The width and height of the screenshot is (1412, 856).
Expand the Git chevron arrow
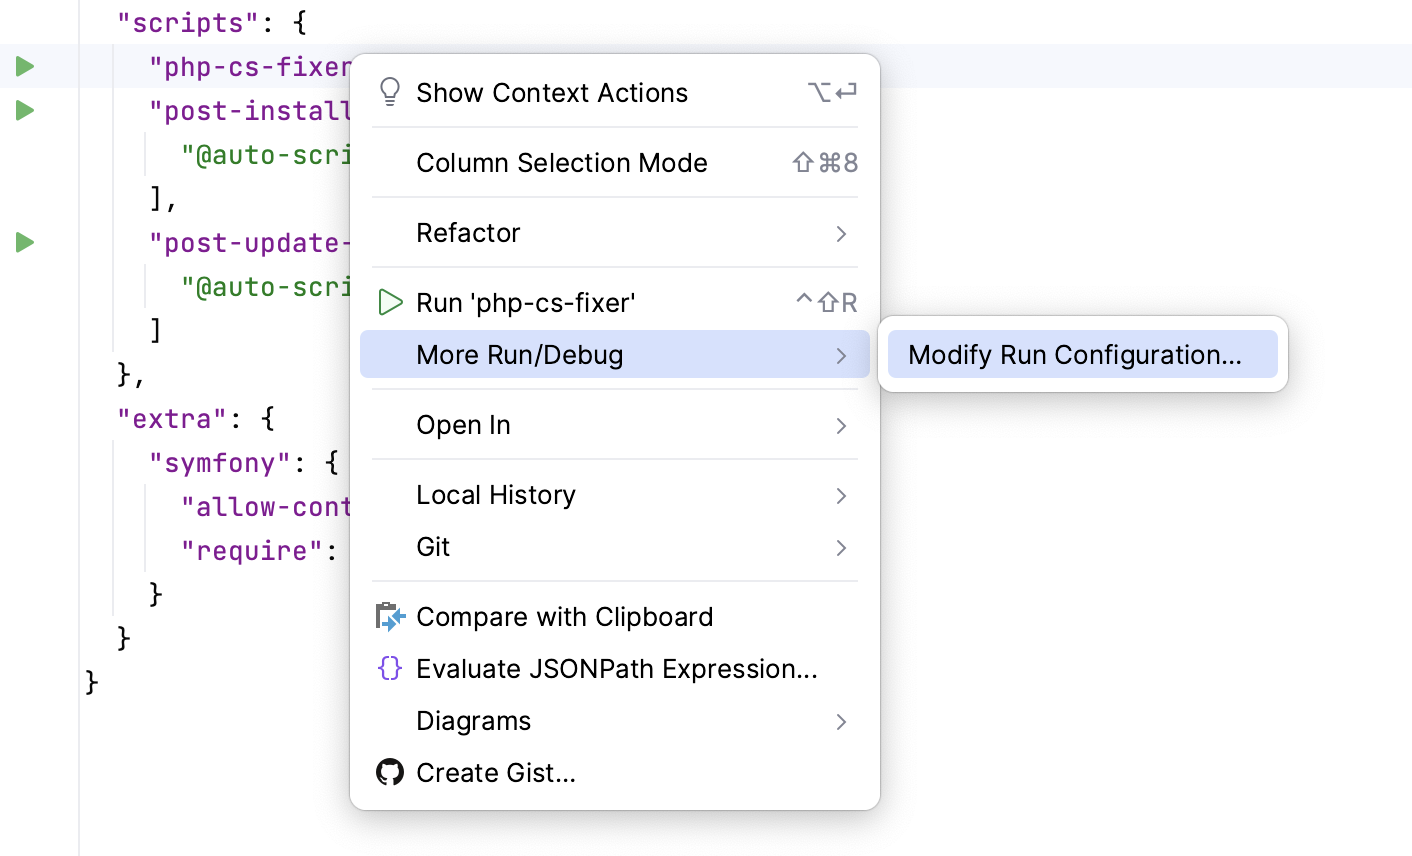click(841, 547)
